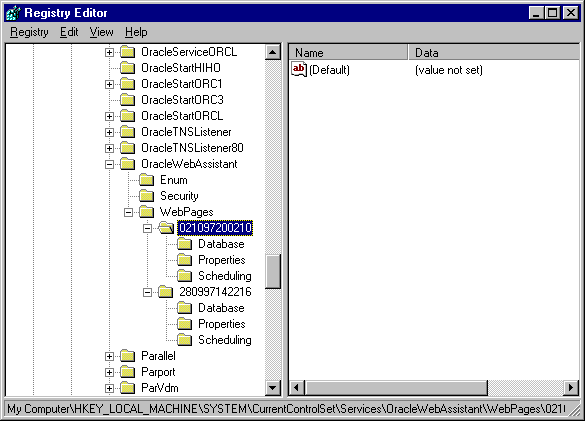Click the OracleStartORC1 folder icon
Screen dimensions: 585x421
[128, 84]
